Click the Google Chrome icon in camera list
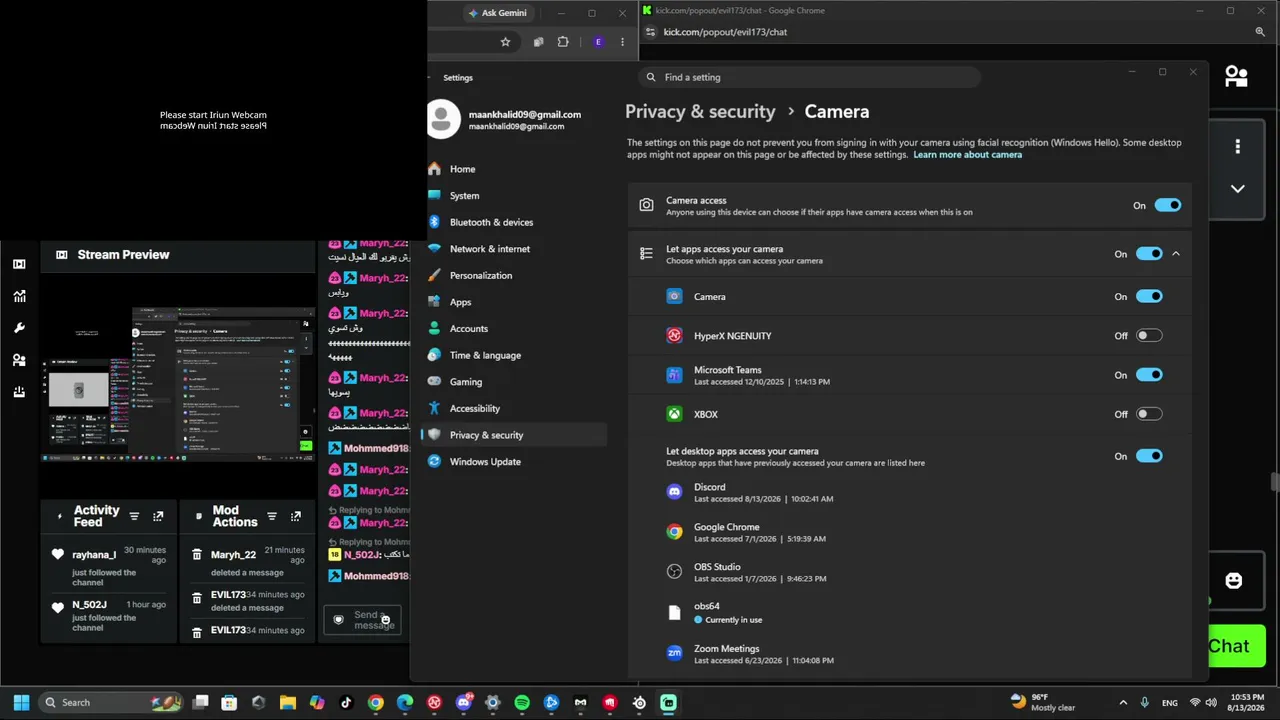Screen dimensions: 1280x720 pos(675,532)
